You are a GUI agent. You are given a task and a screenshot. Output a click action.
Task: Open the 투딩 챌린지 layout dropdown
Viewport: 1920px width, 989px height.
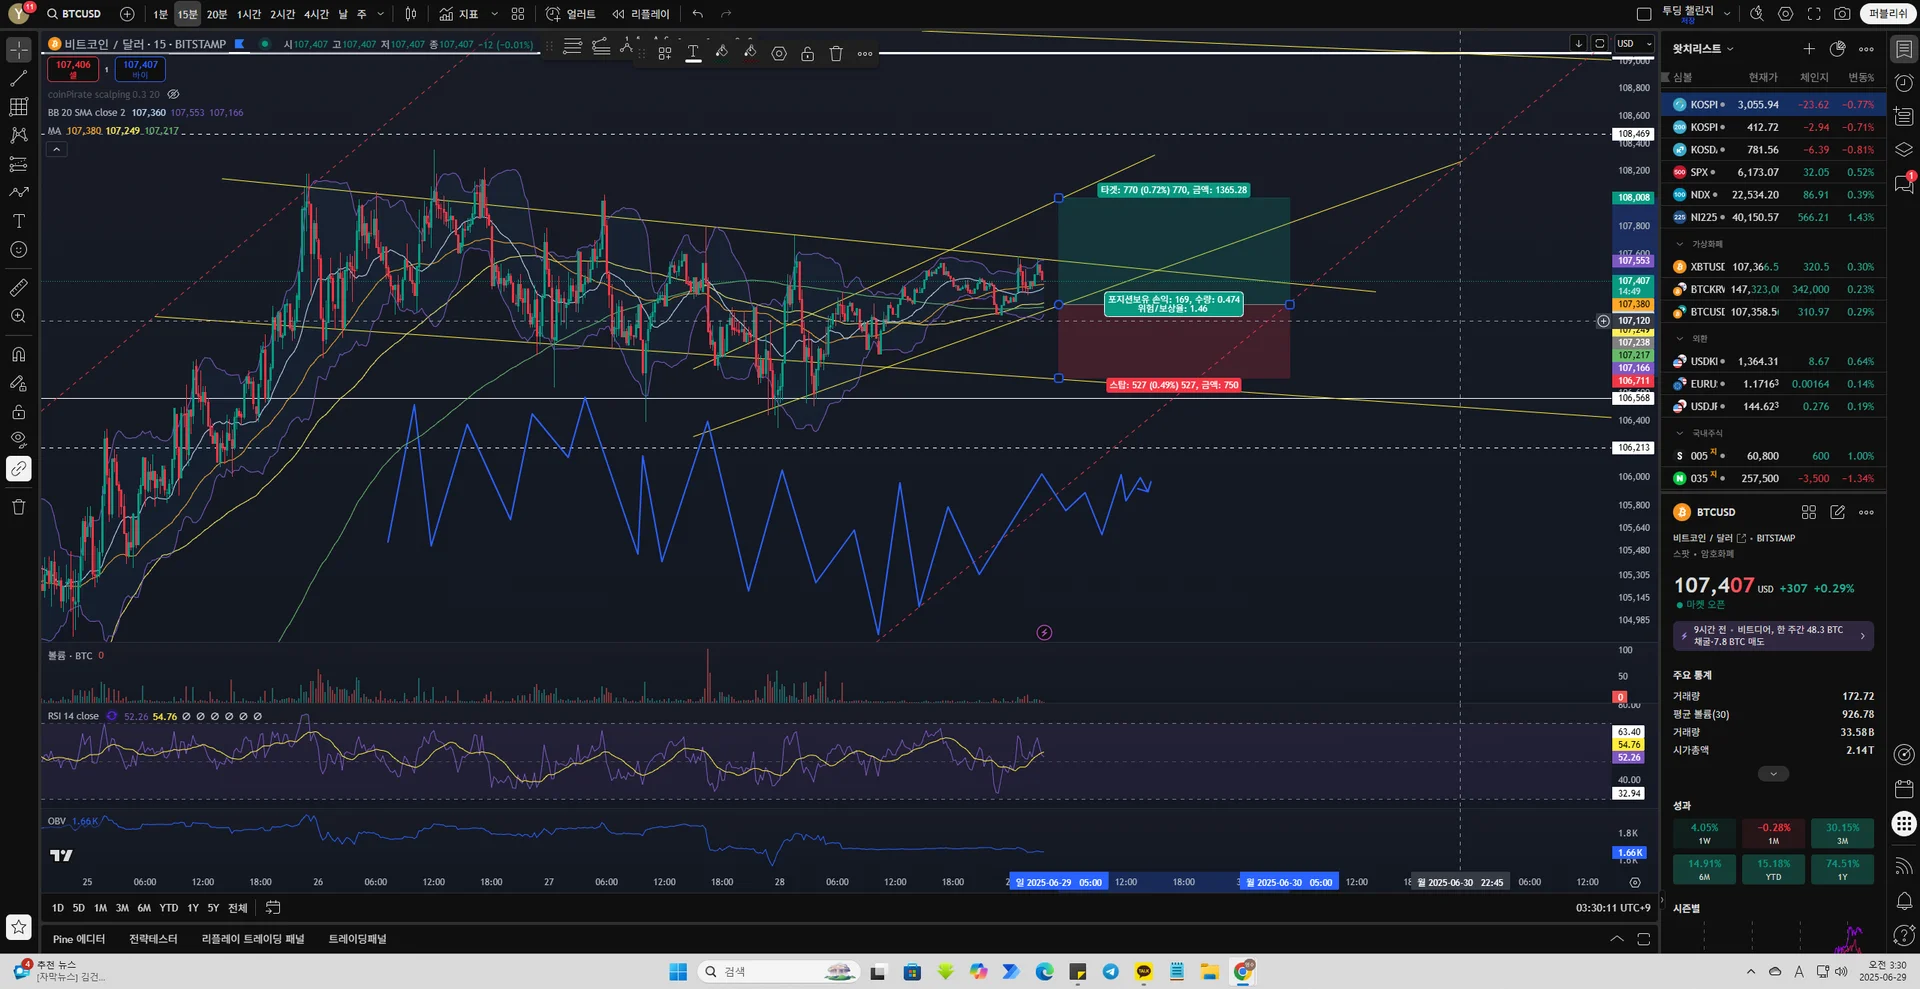coord(1727,14)
